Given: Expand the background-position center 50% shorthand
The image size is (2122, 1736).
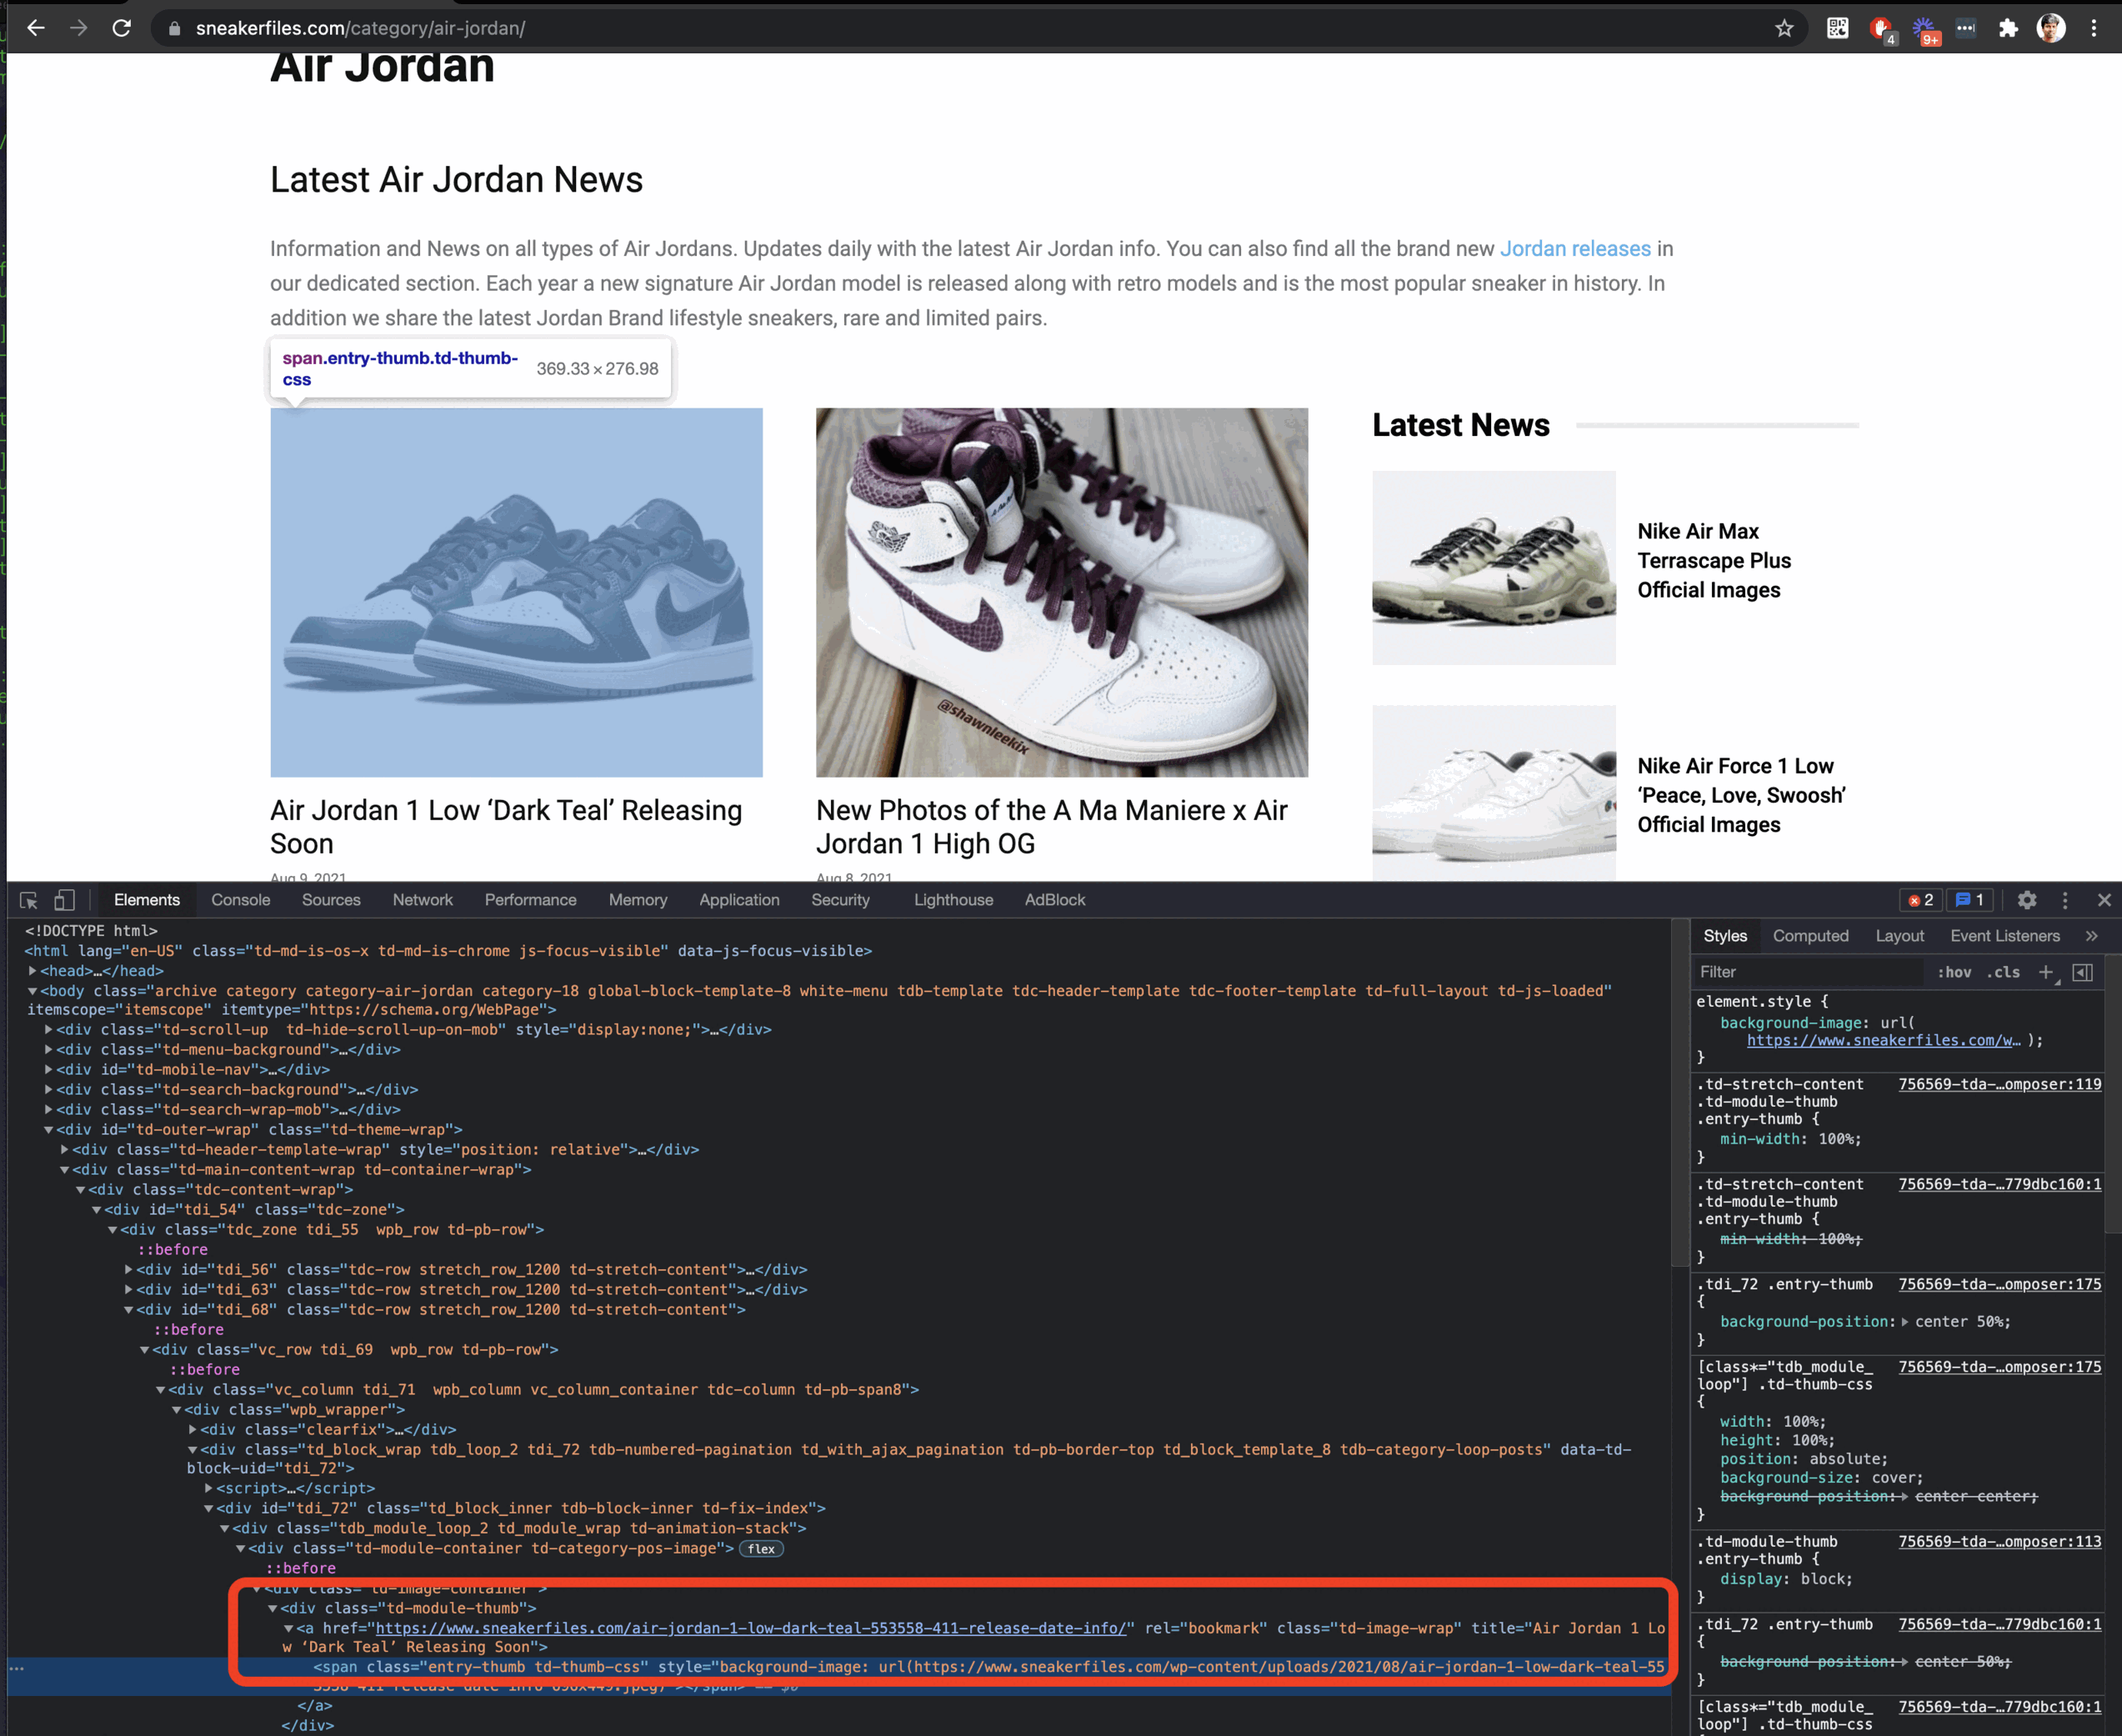Looking at the screenshot, I should pyautogui.click(x=1905, y=1322).
